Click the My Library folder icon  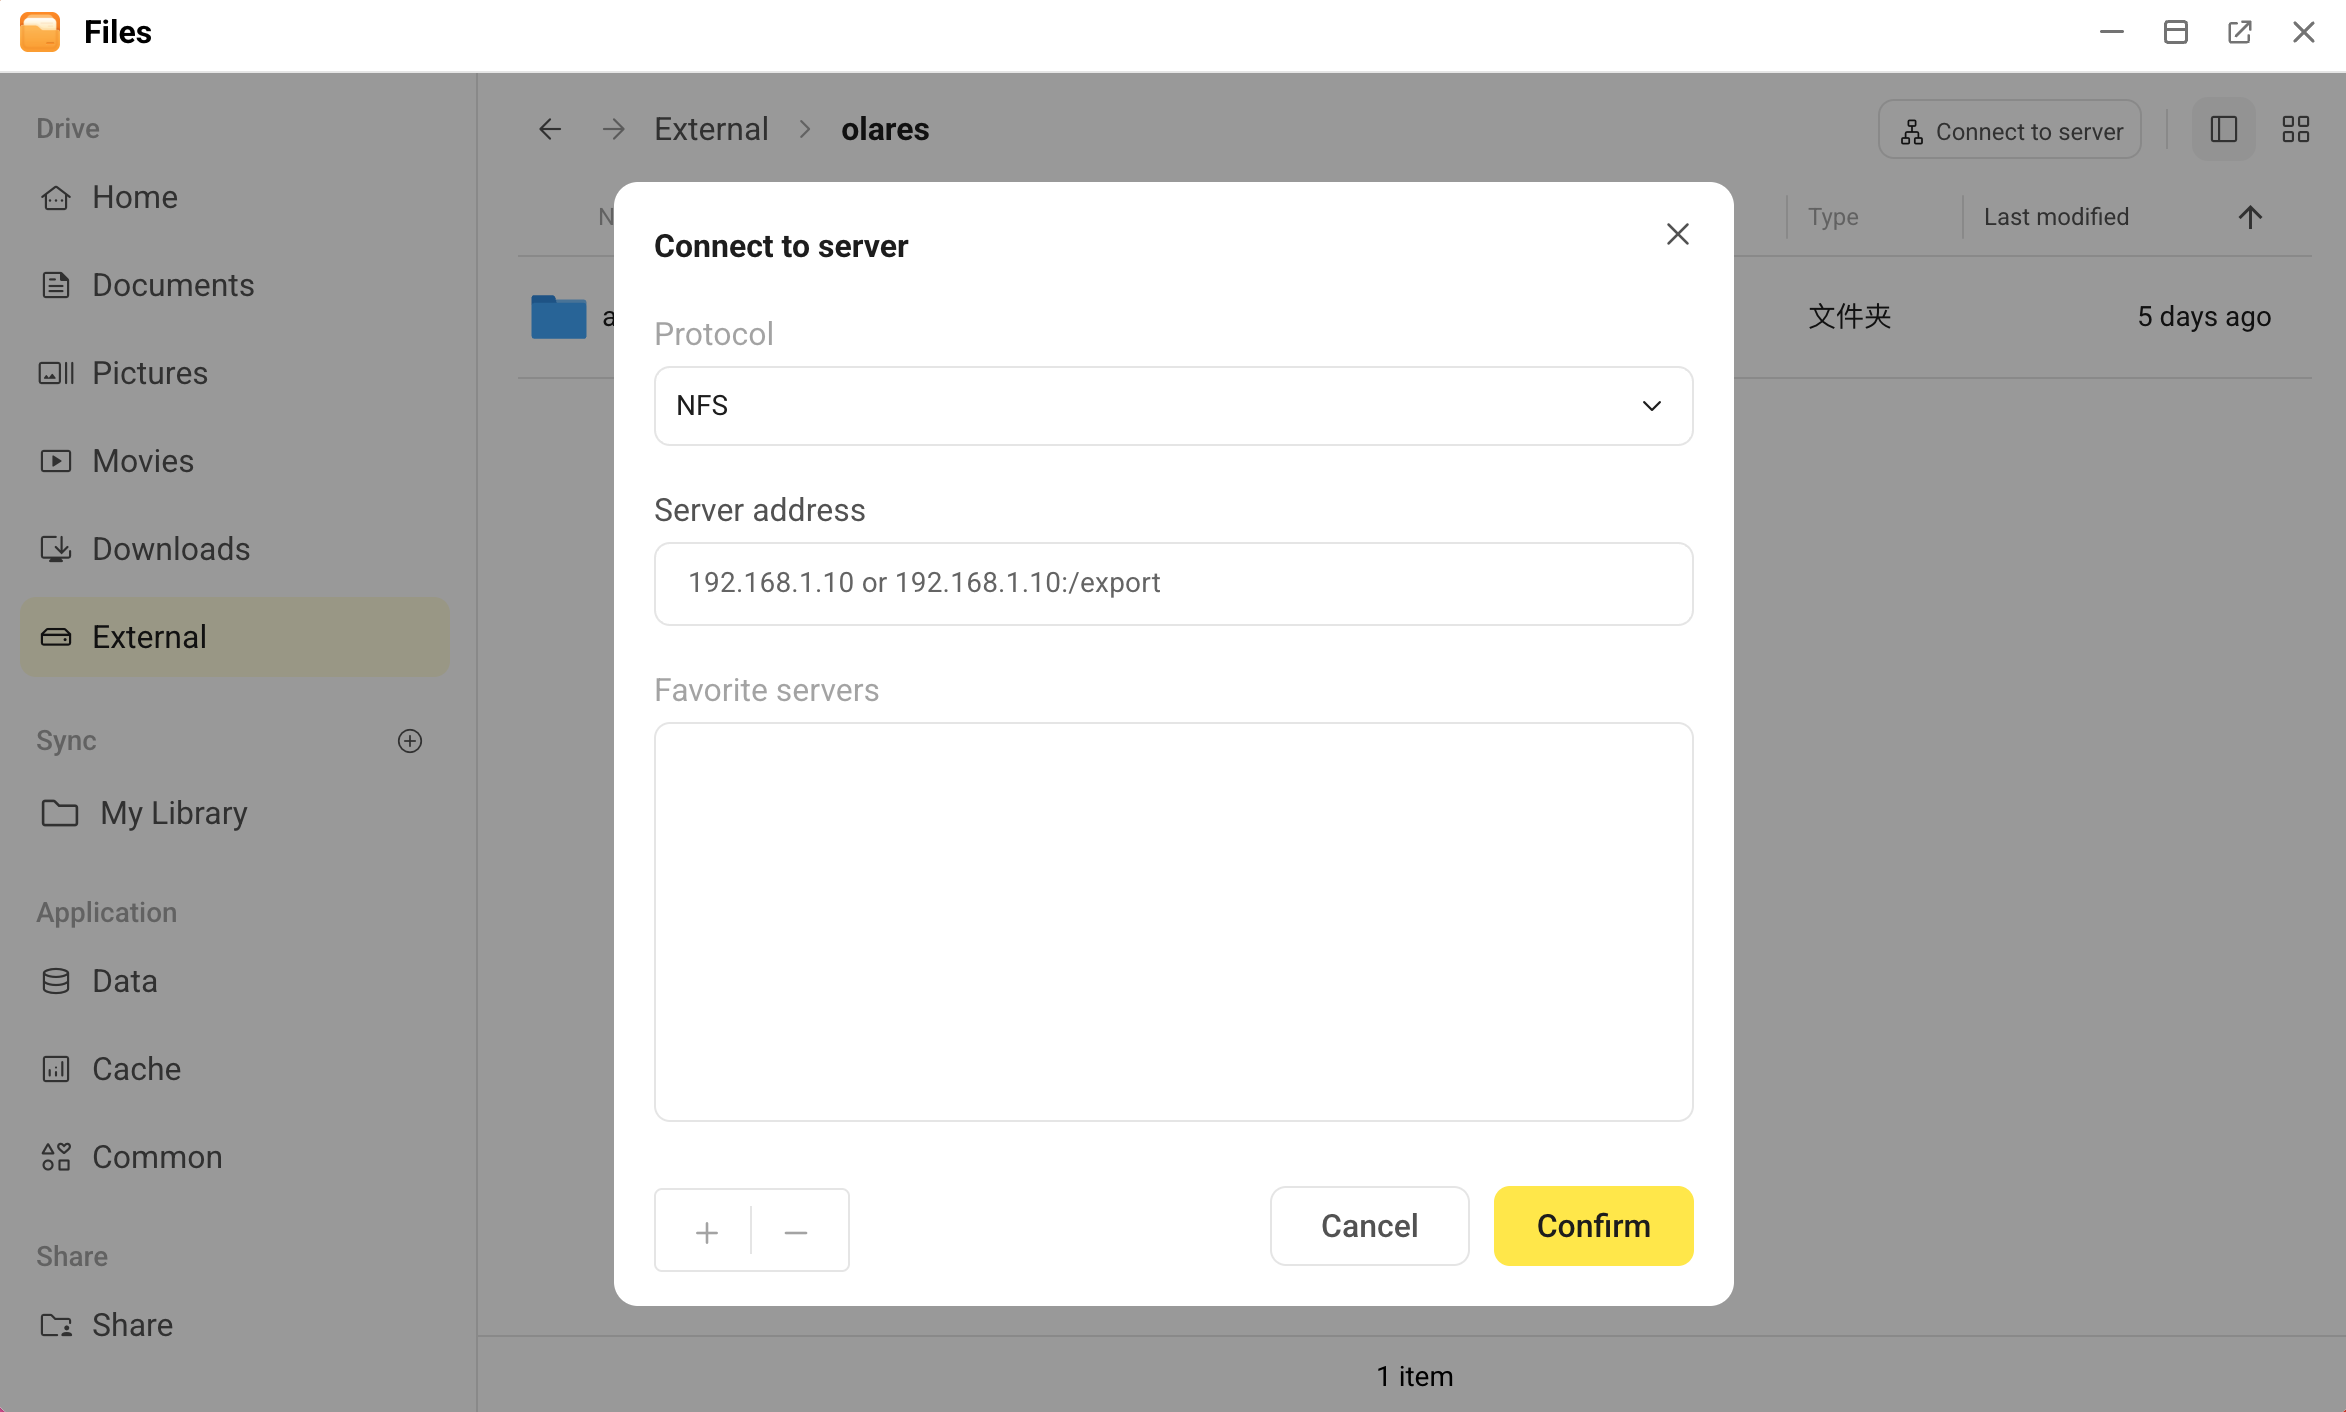[60, 813]
